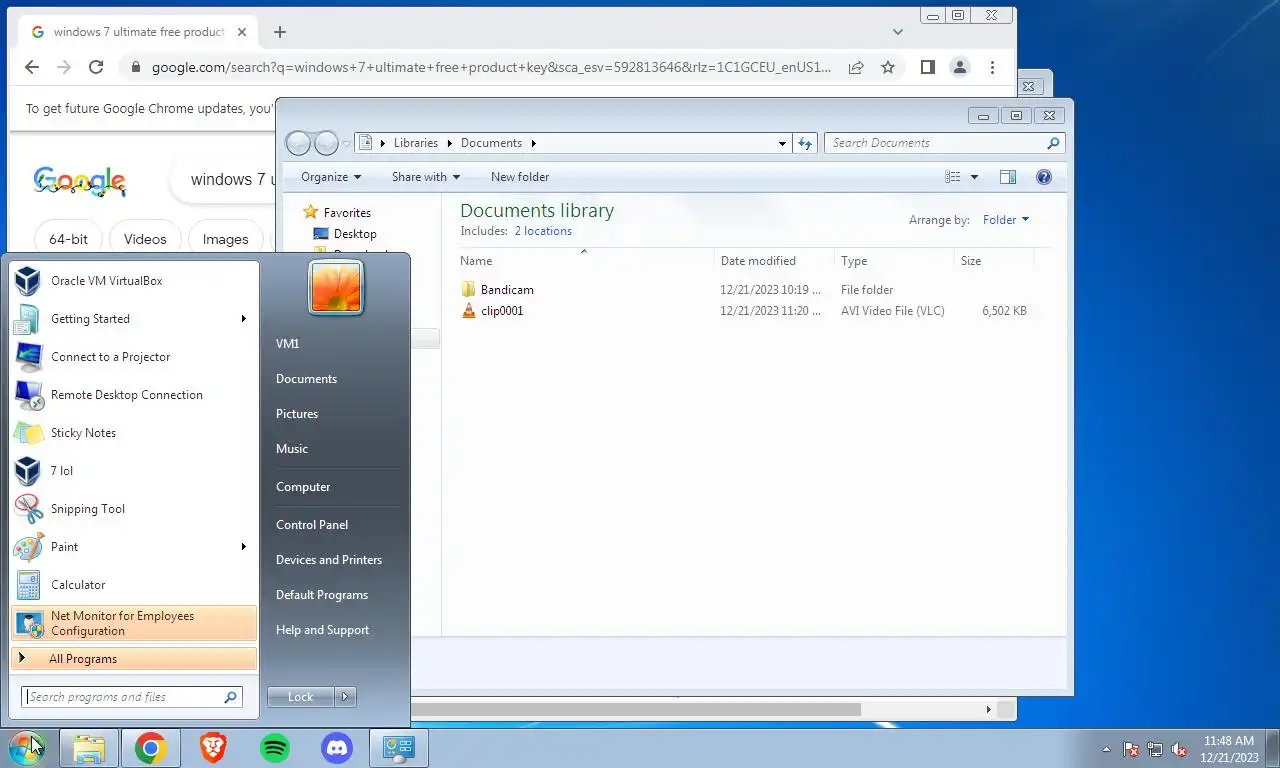This screenshot has height=768, width=1280.
Task: Select the Images filter chip
Action: (225, 239)
